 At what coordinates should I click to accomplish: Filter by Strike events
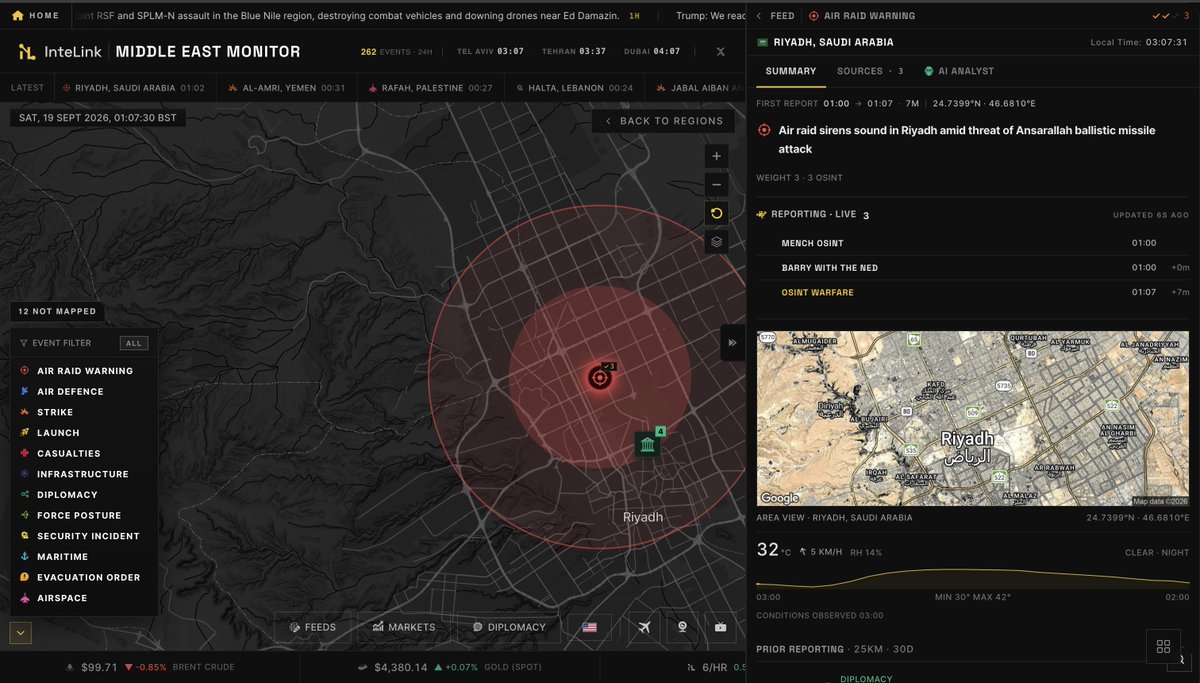[46, 412]
